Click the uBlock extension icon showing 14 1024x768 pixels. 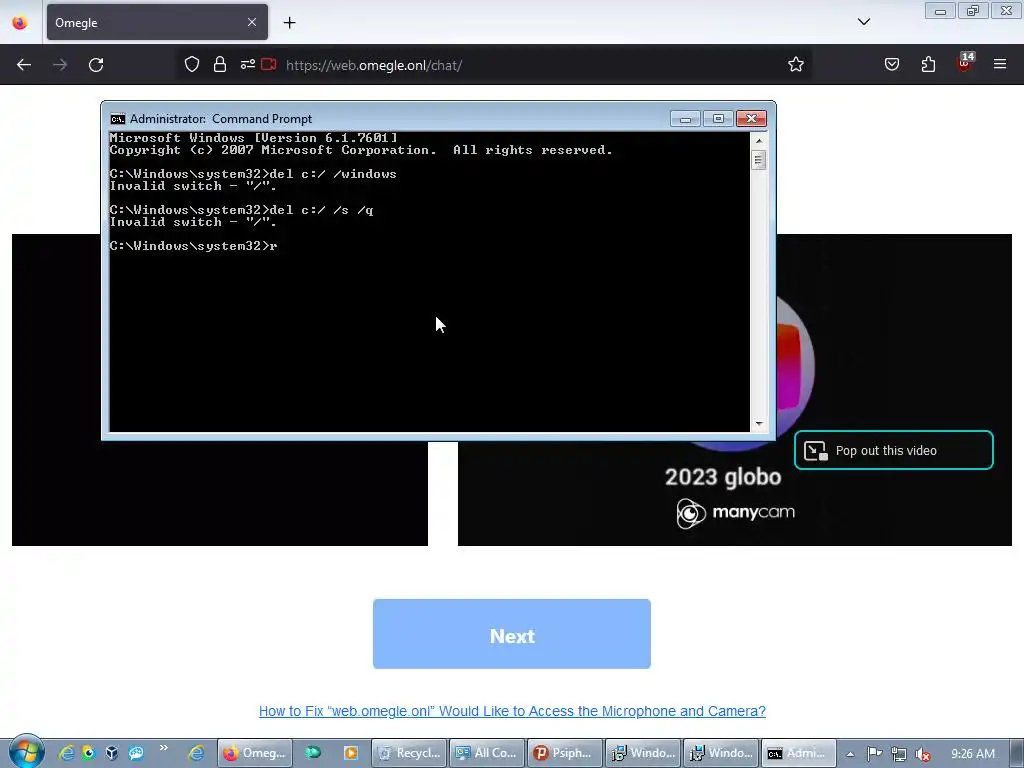pyautogui.click(x=965, y=63)
